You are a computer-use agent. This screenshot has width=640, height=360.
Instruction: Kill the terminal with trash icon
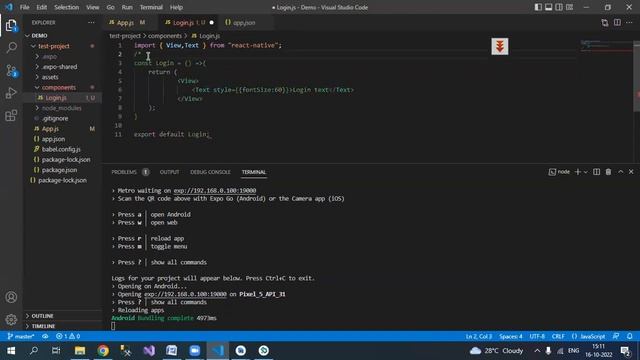(x=608, y=172)
